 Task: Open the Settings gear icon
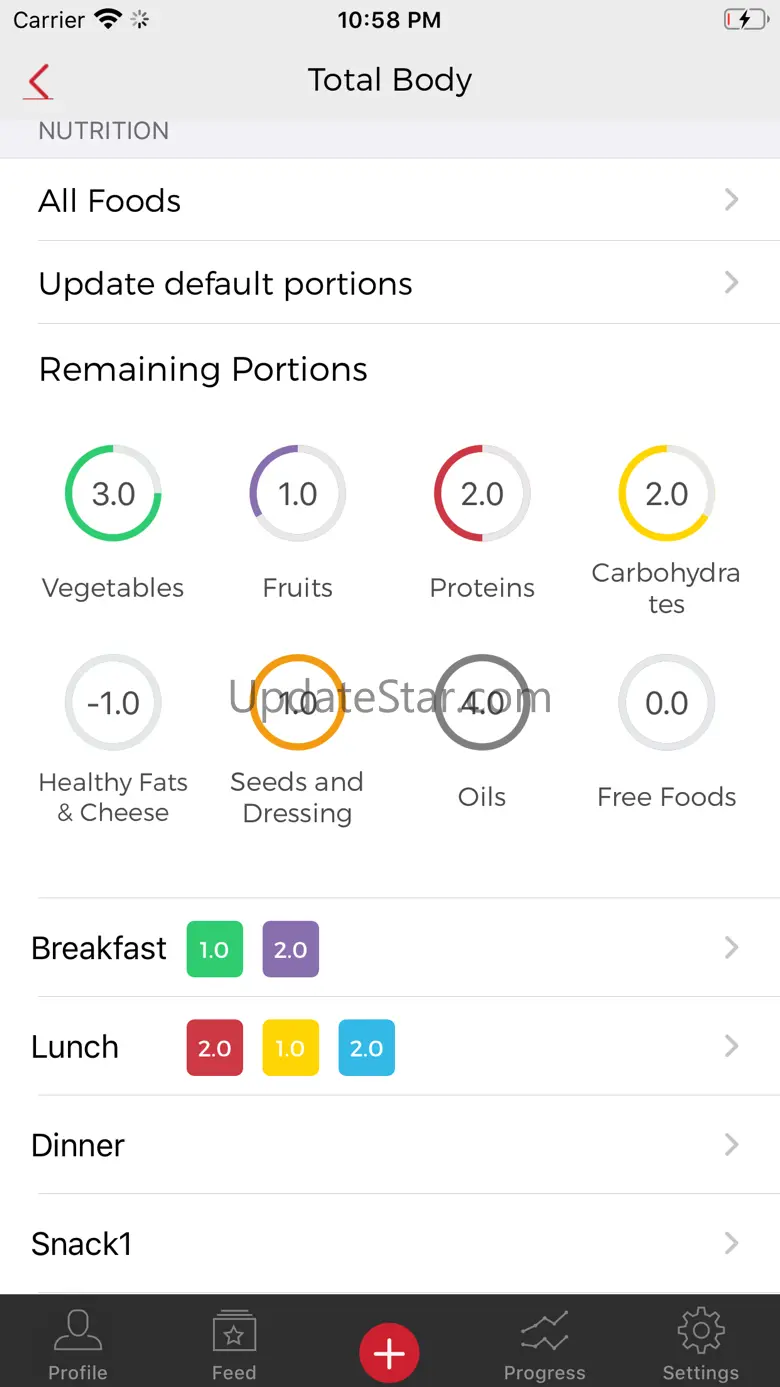click(700, 1344)
